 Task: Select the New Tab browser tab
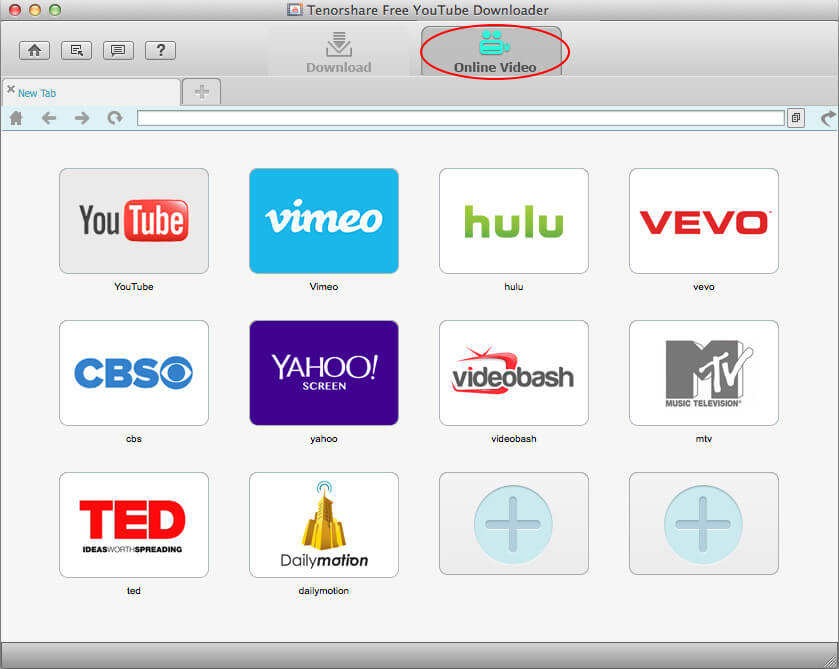(91, 93)
